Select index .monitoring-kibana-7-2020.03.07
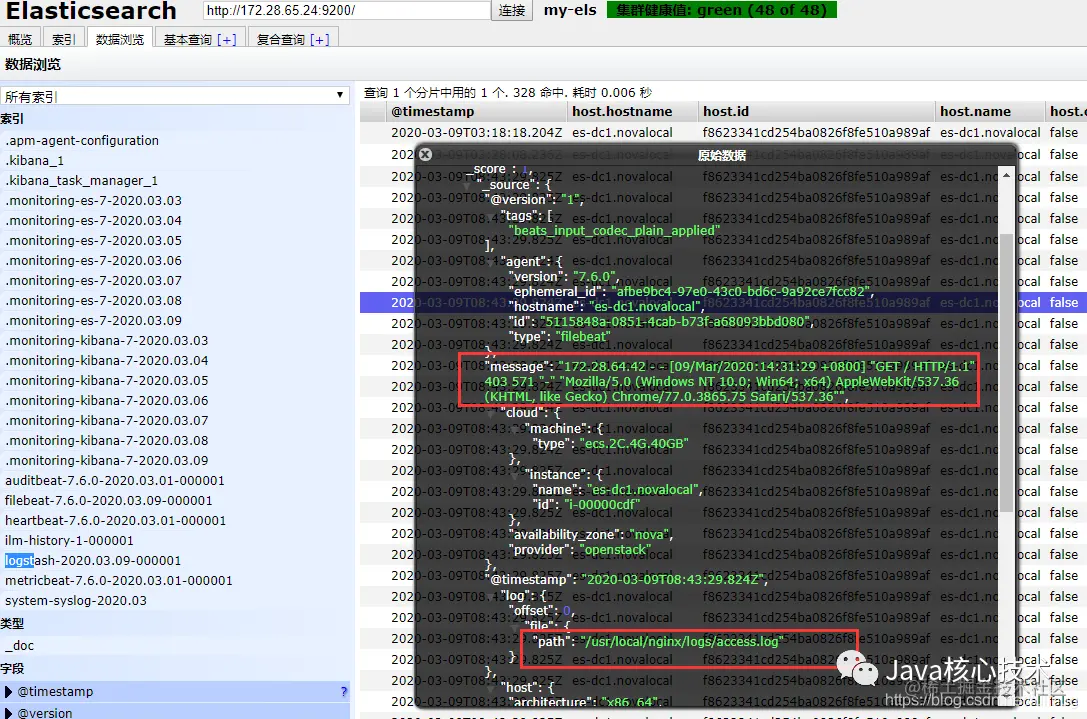The width and height of the screenshot is (1087, 719). coord(107,422)
